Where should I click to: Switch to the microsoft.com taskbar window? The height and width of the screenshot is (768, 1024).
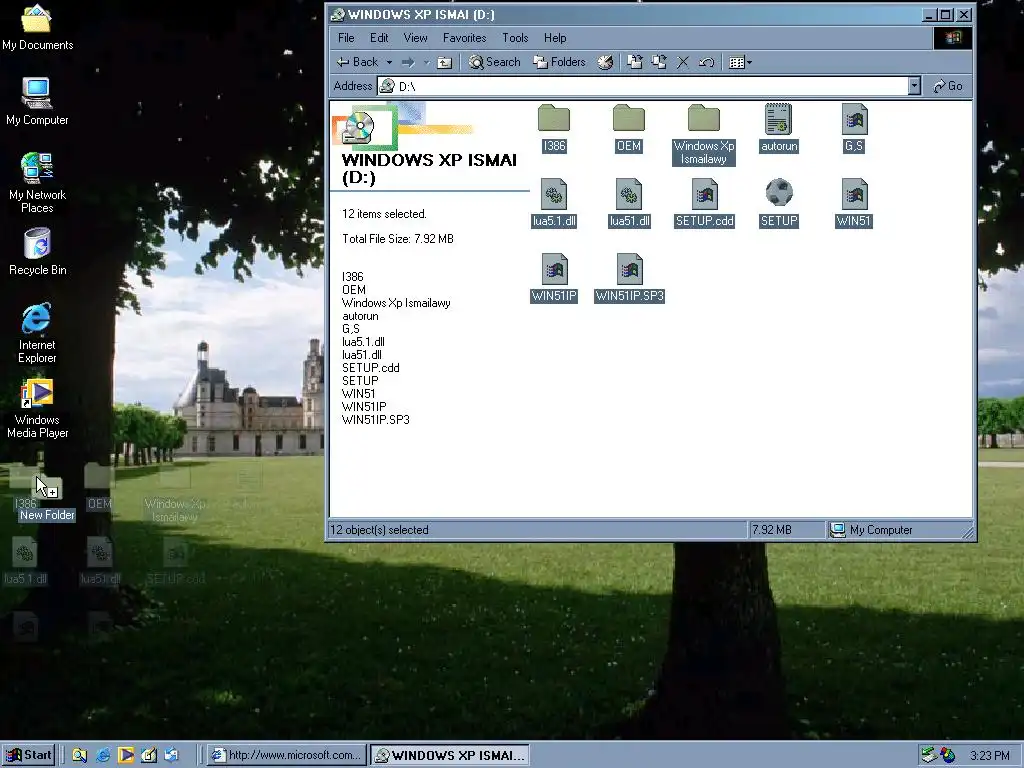click(286, 755)
